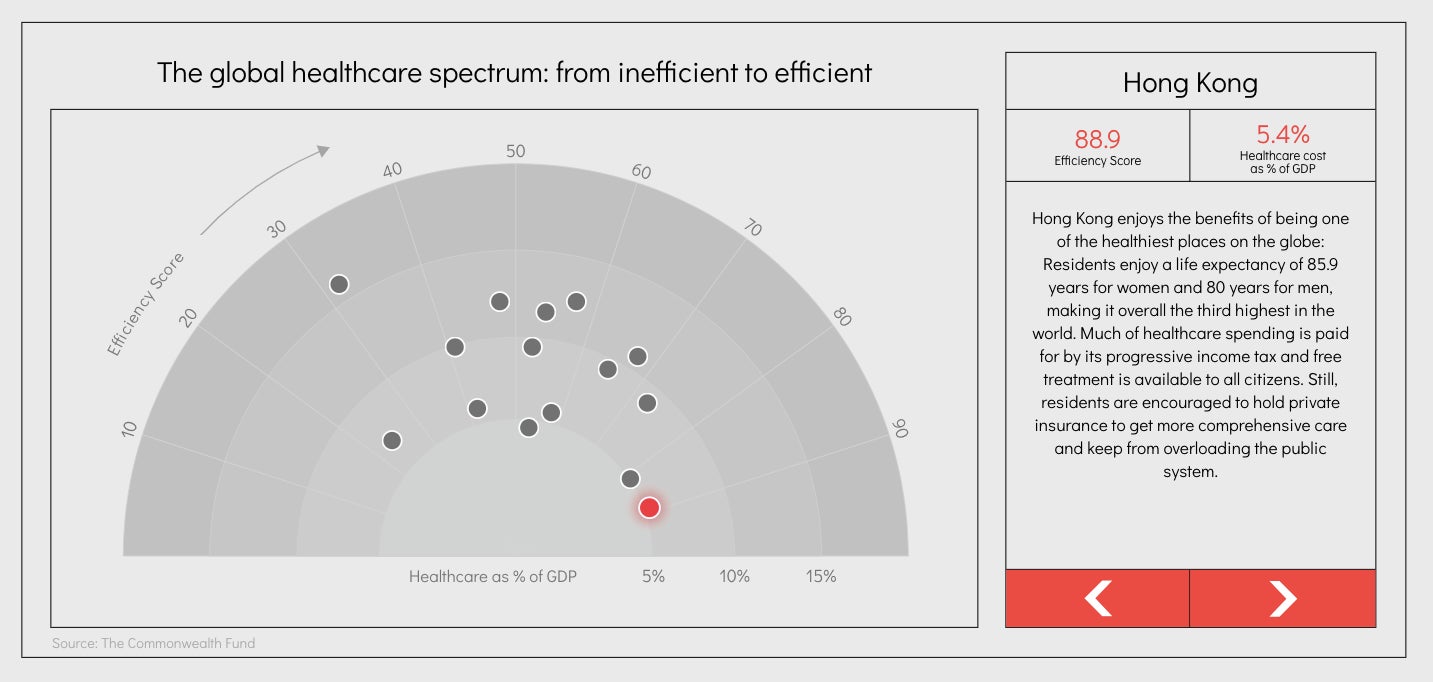Click the 5% GDP axis label
1433x682 pixels.
click(653, 576)
